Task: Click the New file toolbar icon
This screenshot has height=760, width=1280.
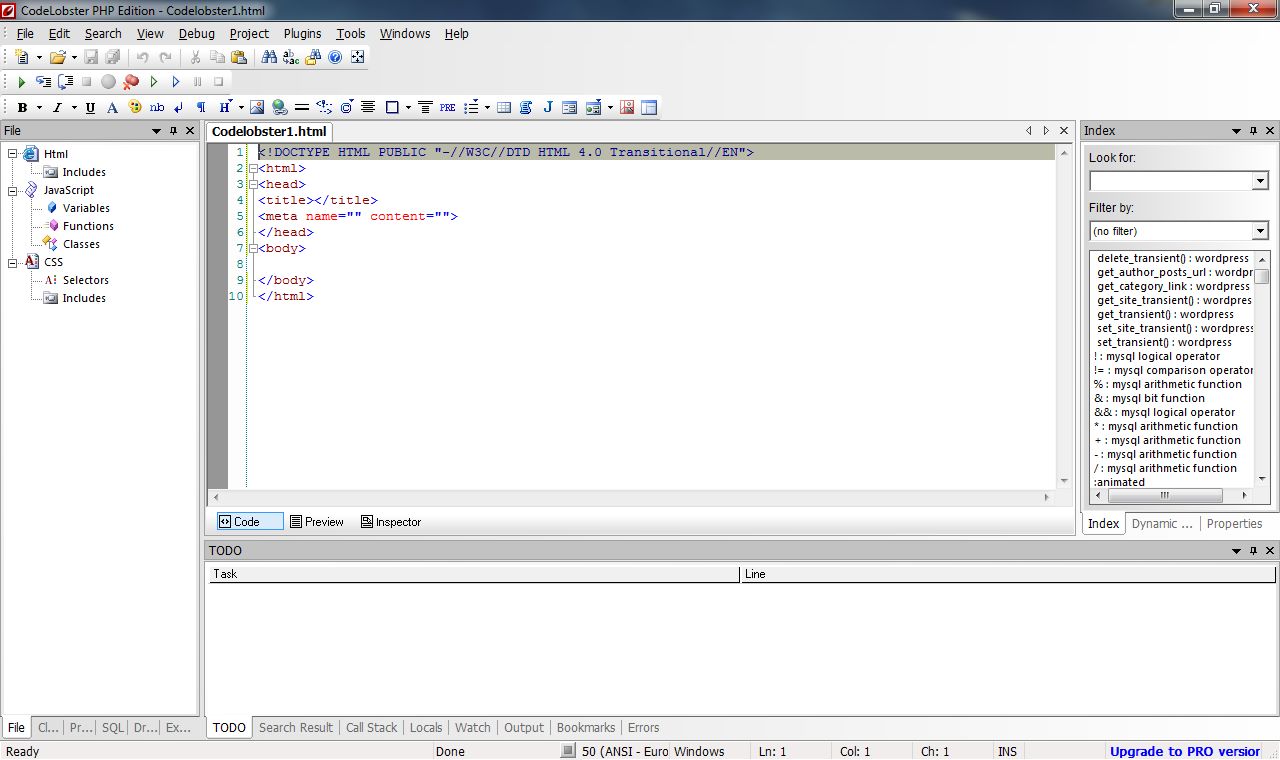Action: coord(21,57)
